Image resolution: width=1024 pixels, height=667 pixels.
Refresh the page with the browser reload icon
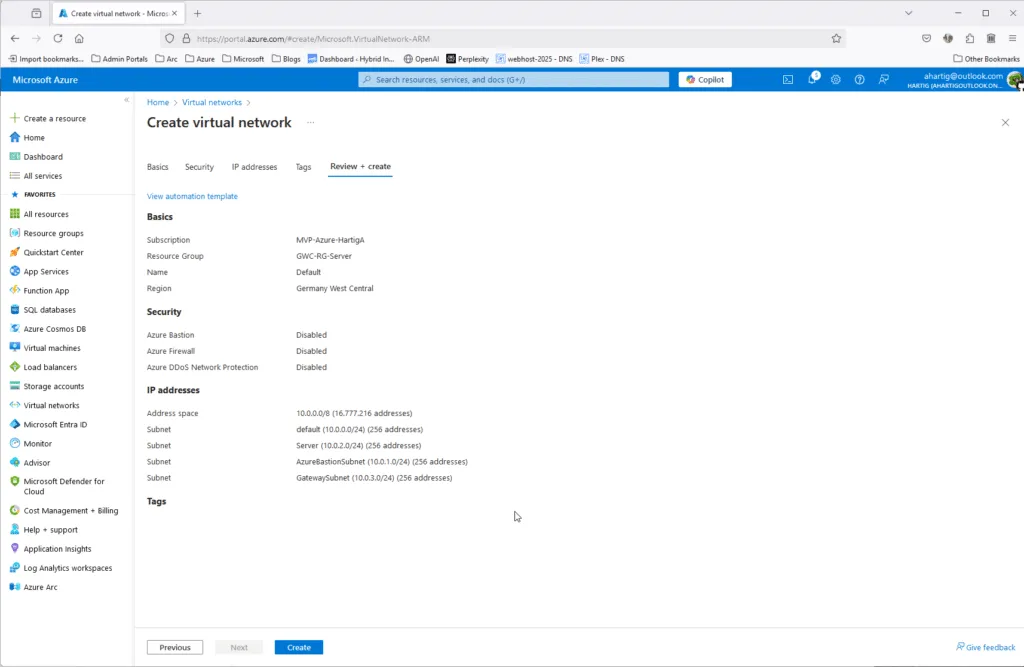click(x=58, y=37)
